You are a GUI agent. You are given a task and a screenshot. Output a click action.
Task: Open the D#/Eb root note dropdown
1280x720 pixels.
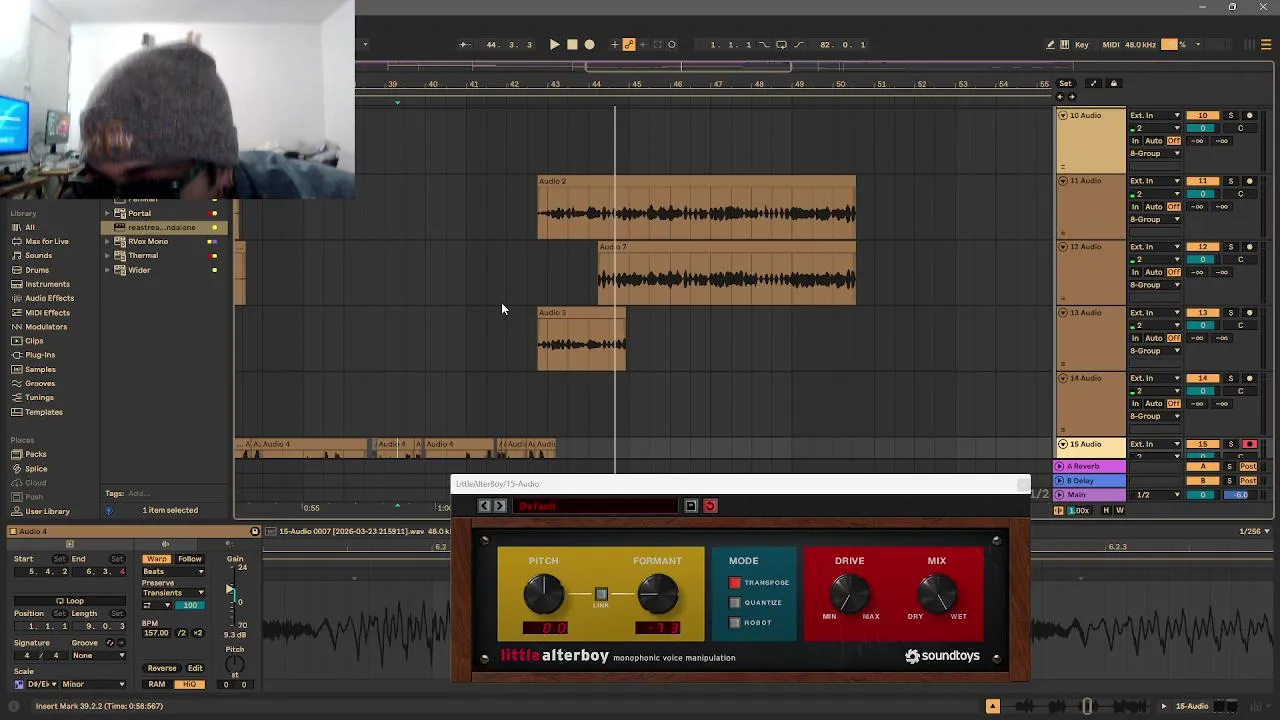pos(41,684)
